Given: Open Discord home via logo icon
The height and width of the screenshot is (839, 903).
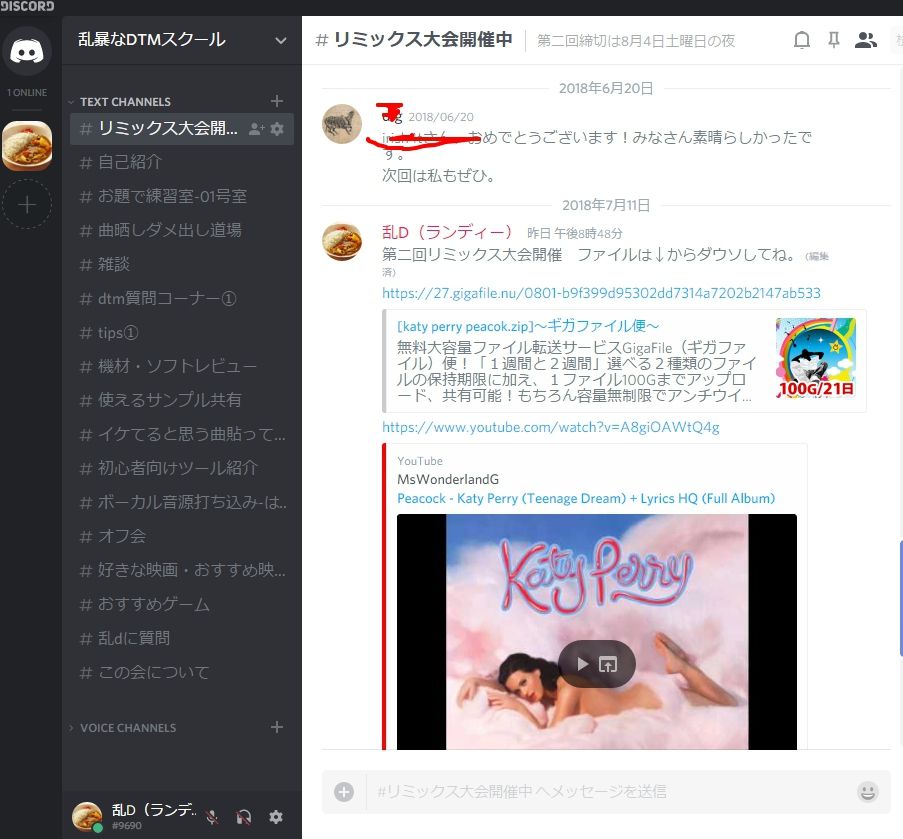Looking at the screenshot, I should [x=26, y=51].
